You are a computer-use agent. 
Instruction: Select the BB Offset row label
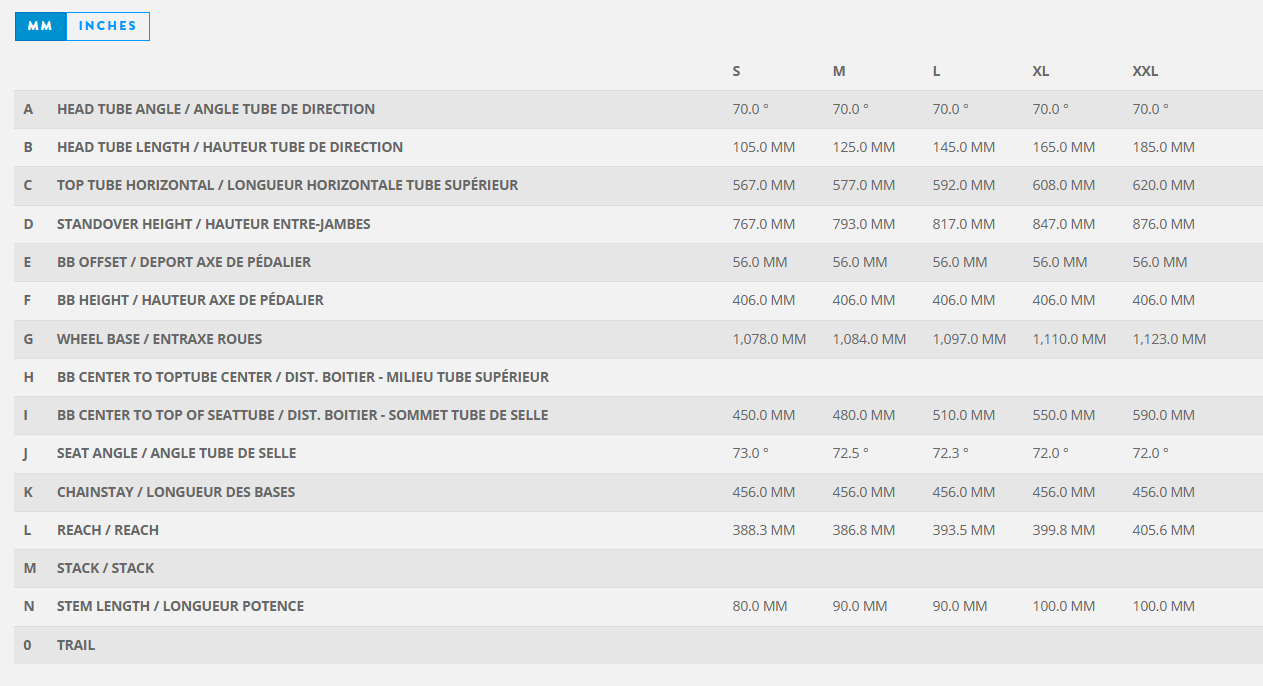(184, 262)
